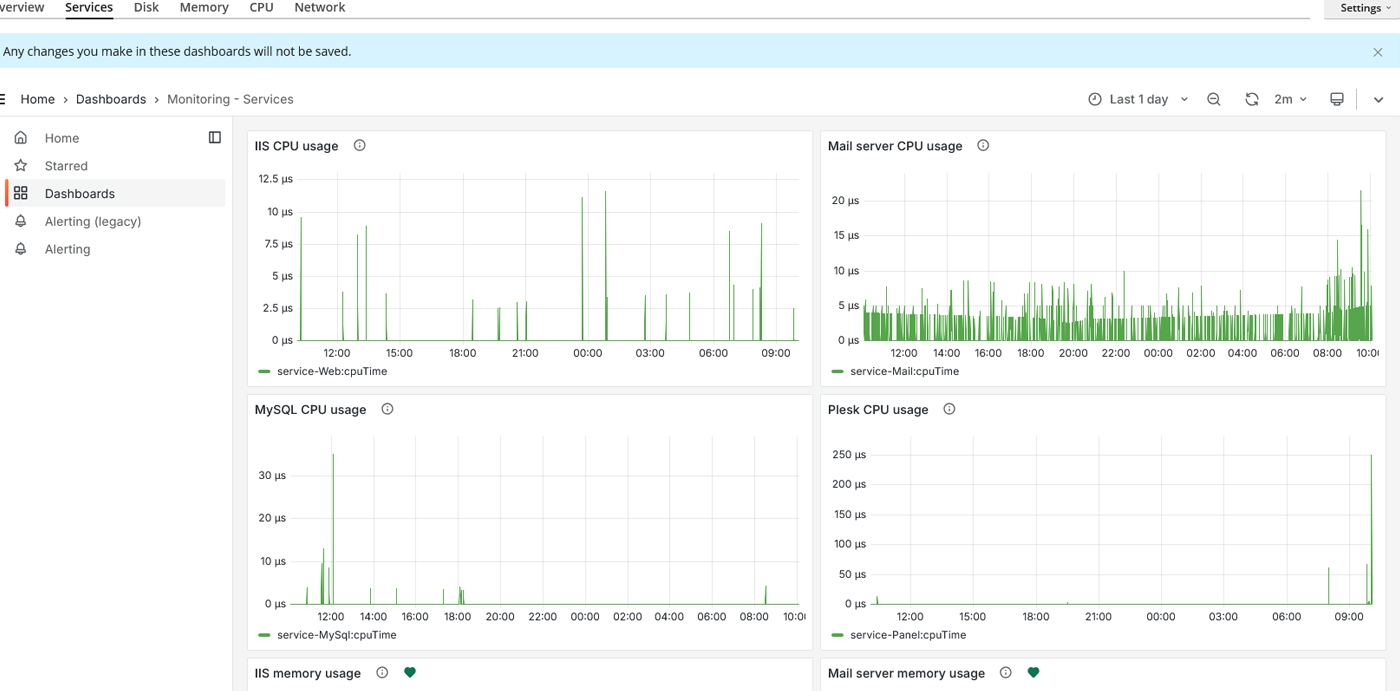Click the green color swatch of service-MySql:cpuTime legend
This screenshot has width=1400, height=691.
pos(264,635)
